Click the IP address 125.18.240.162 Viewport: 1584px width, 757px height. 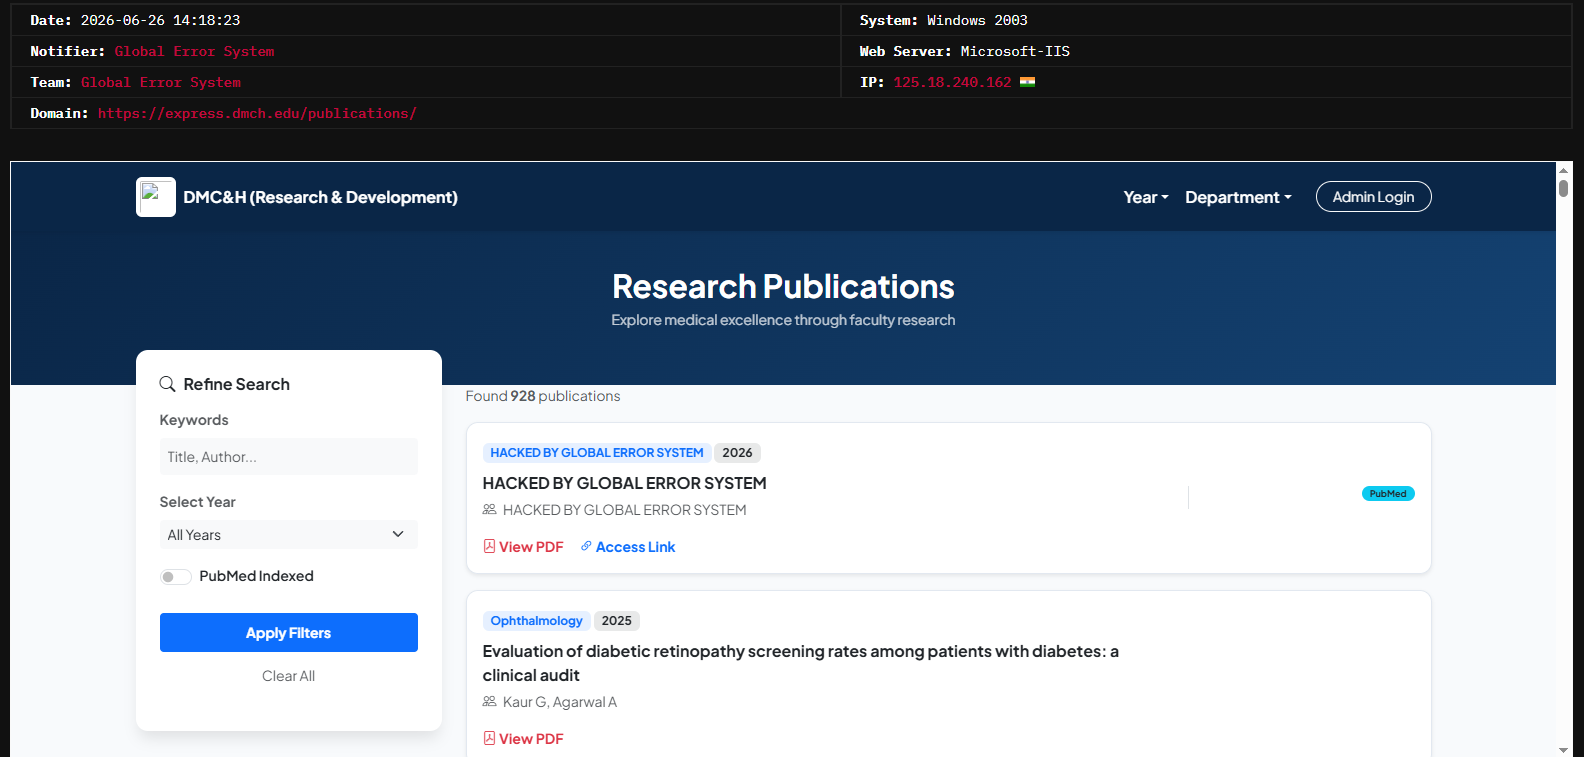952,82
